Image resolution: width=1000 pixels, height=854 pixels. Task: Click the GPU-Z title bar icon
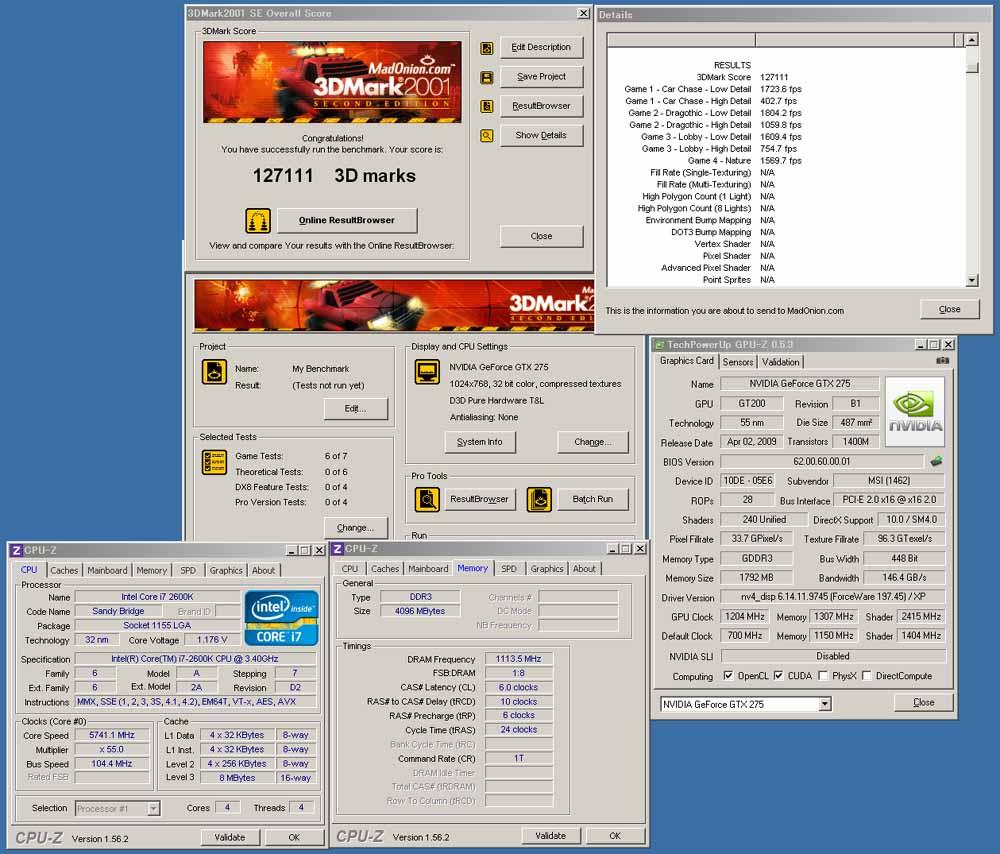click(660, 344)
